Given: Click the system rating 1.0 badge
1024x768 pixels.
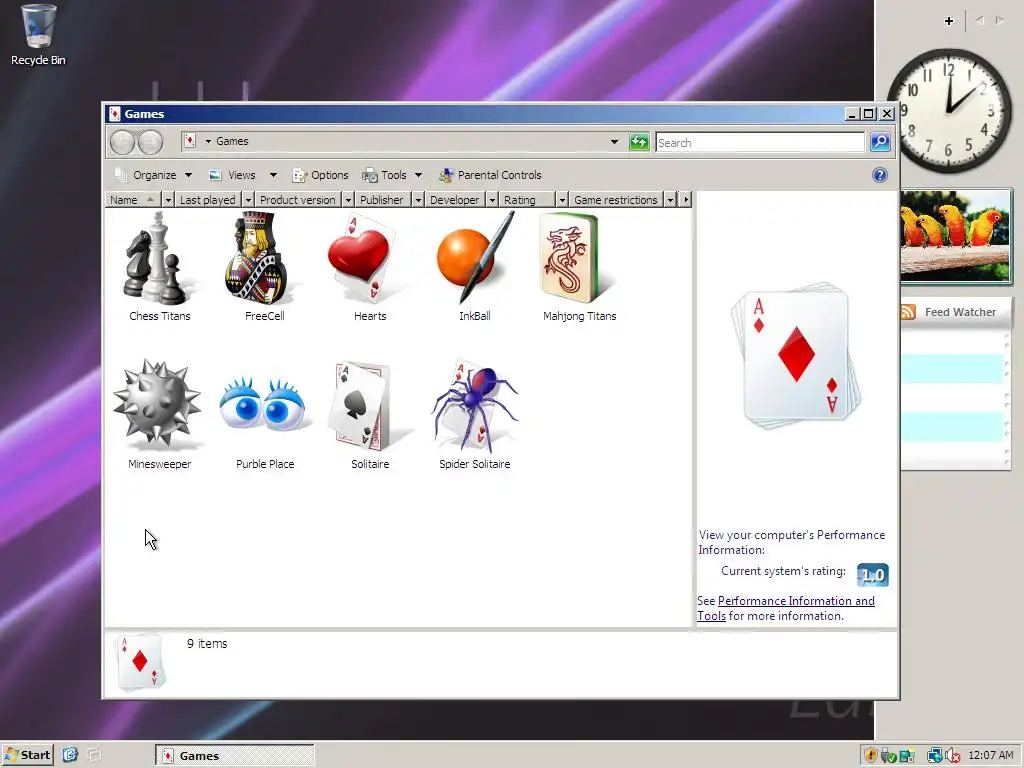Looking at the screenshot, I should (872, 575).
